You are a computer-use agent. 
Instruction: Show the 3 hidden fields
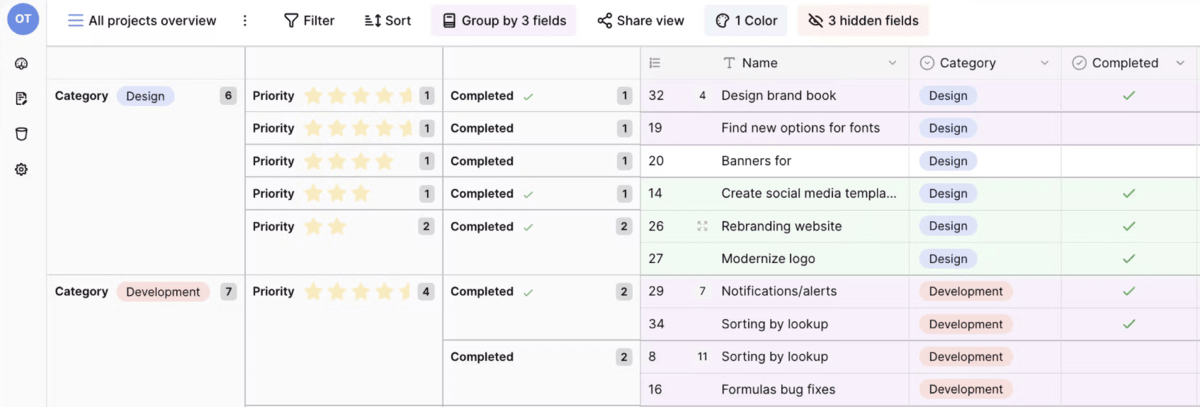point(862,21)
